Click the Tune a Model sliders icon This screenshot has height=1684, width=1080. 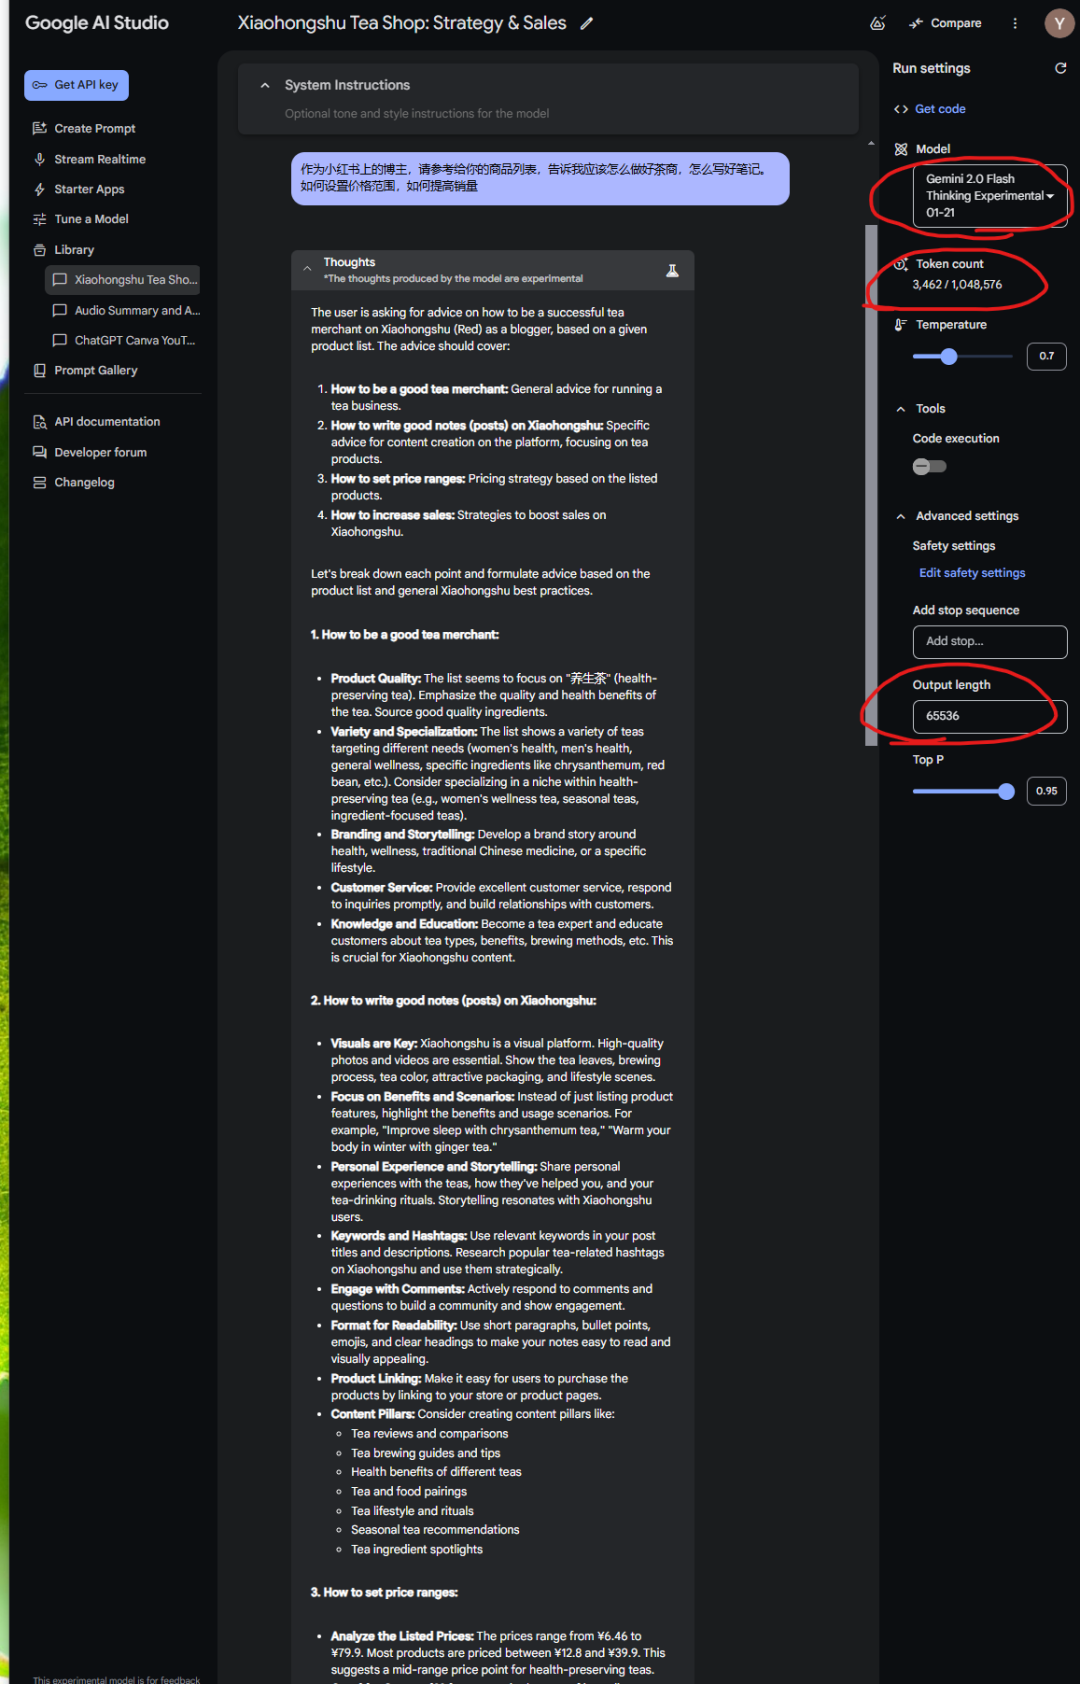click(40, 219)
